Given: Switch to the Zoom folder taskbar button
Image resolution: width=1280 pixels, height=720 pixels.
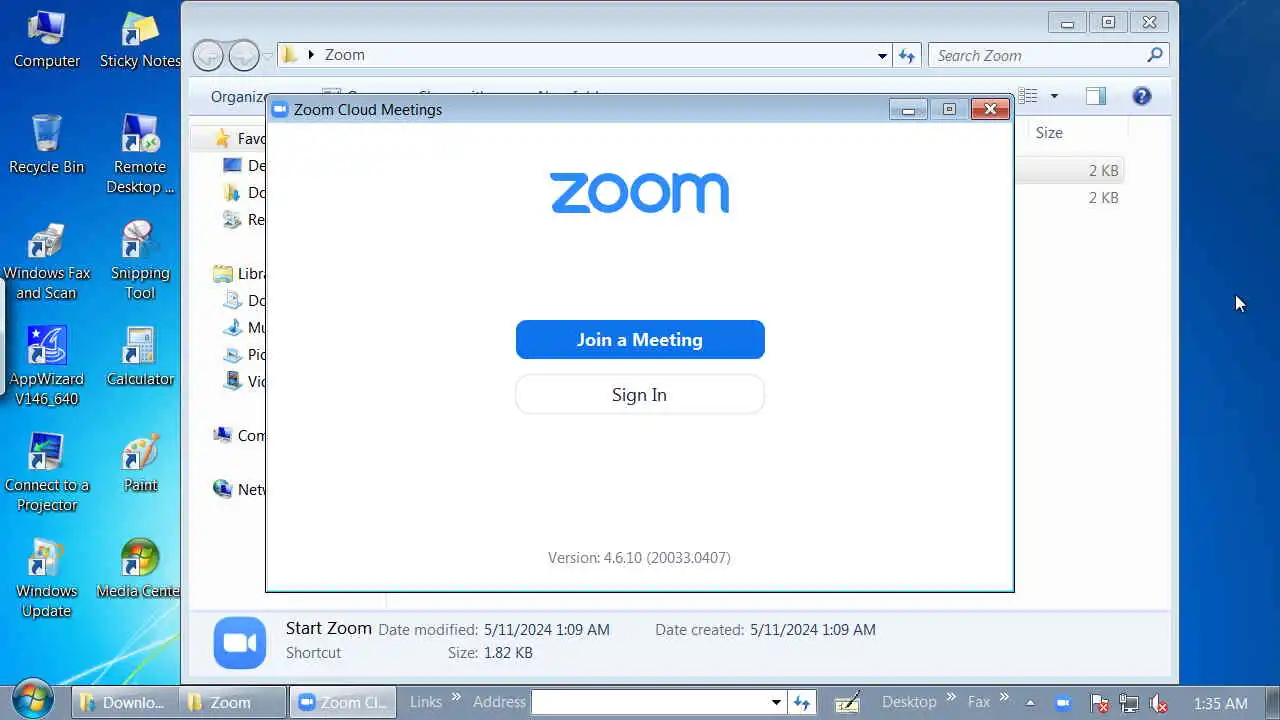Looking at the screenshot, I should tap(232, 702).
